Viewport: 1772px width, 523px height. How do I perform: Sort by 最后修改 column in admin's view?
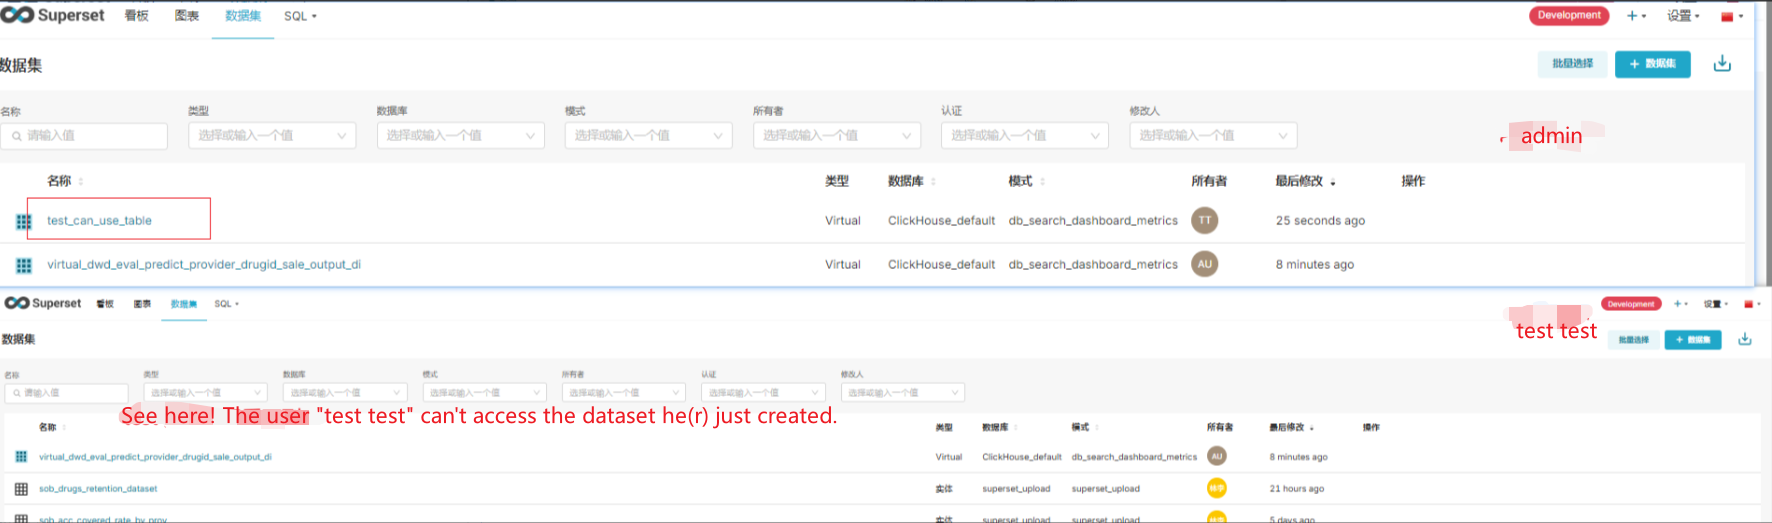pyautogui.click(x=1333, y=182)
